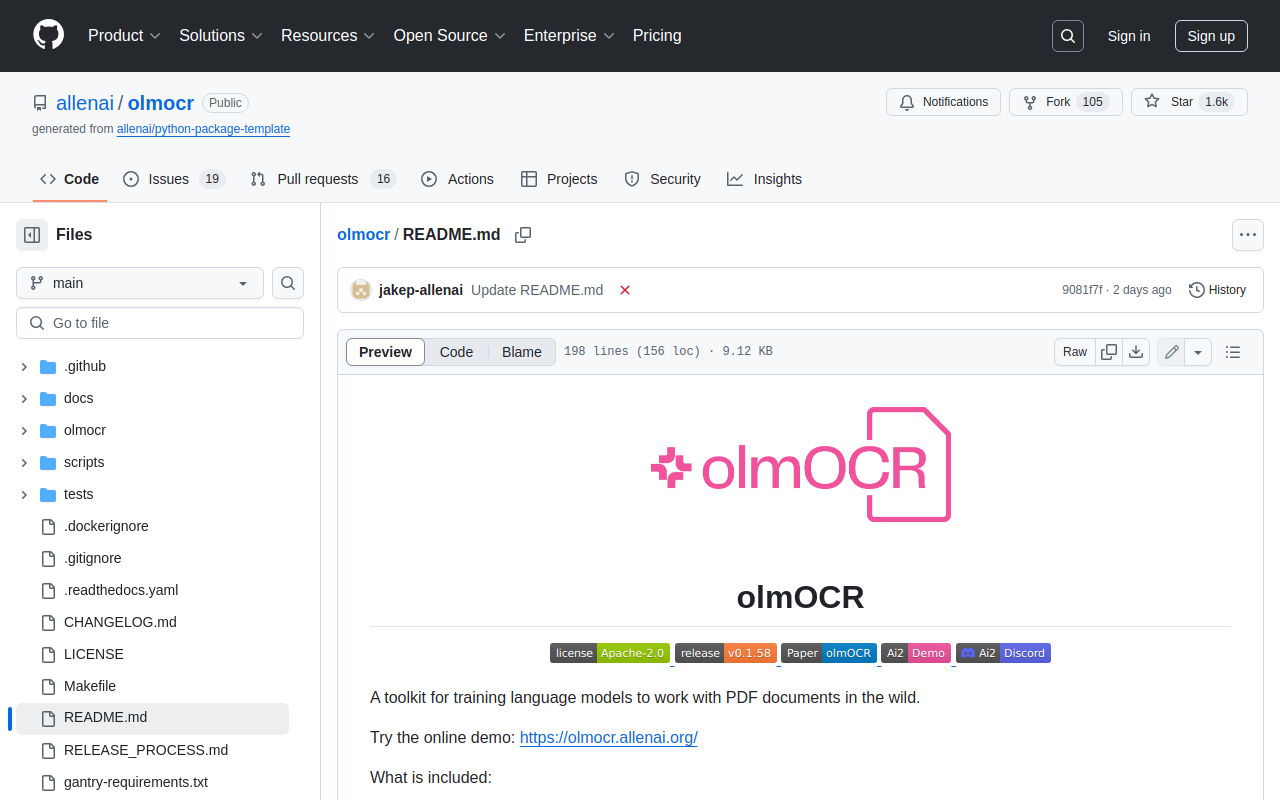Open the more file actions ellipsis button
Image resolution: width=1280 pixels, height=800 pixels.
point(1248,235)
